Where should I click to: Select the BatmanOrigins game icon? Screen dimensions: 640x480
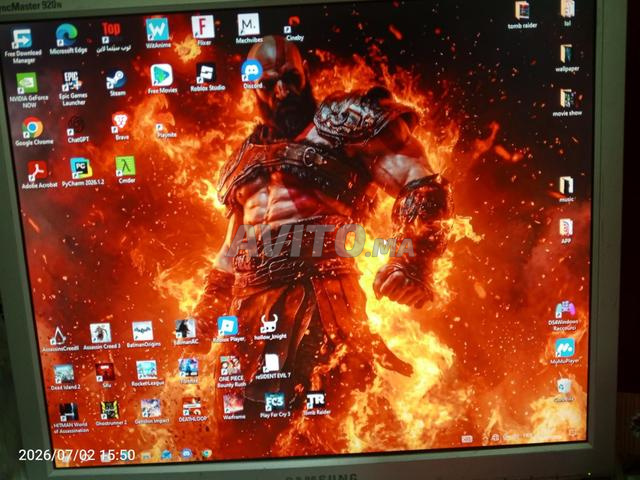(143, 331)
